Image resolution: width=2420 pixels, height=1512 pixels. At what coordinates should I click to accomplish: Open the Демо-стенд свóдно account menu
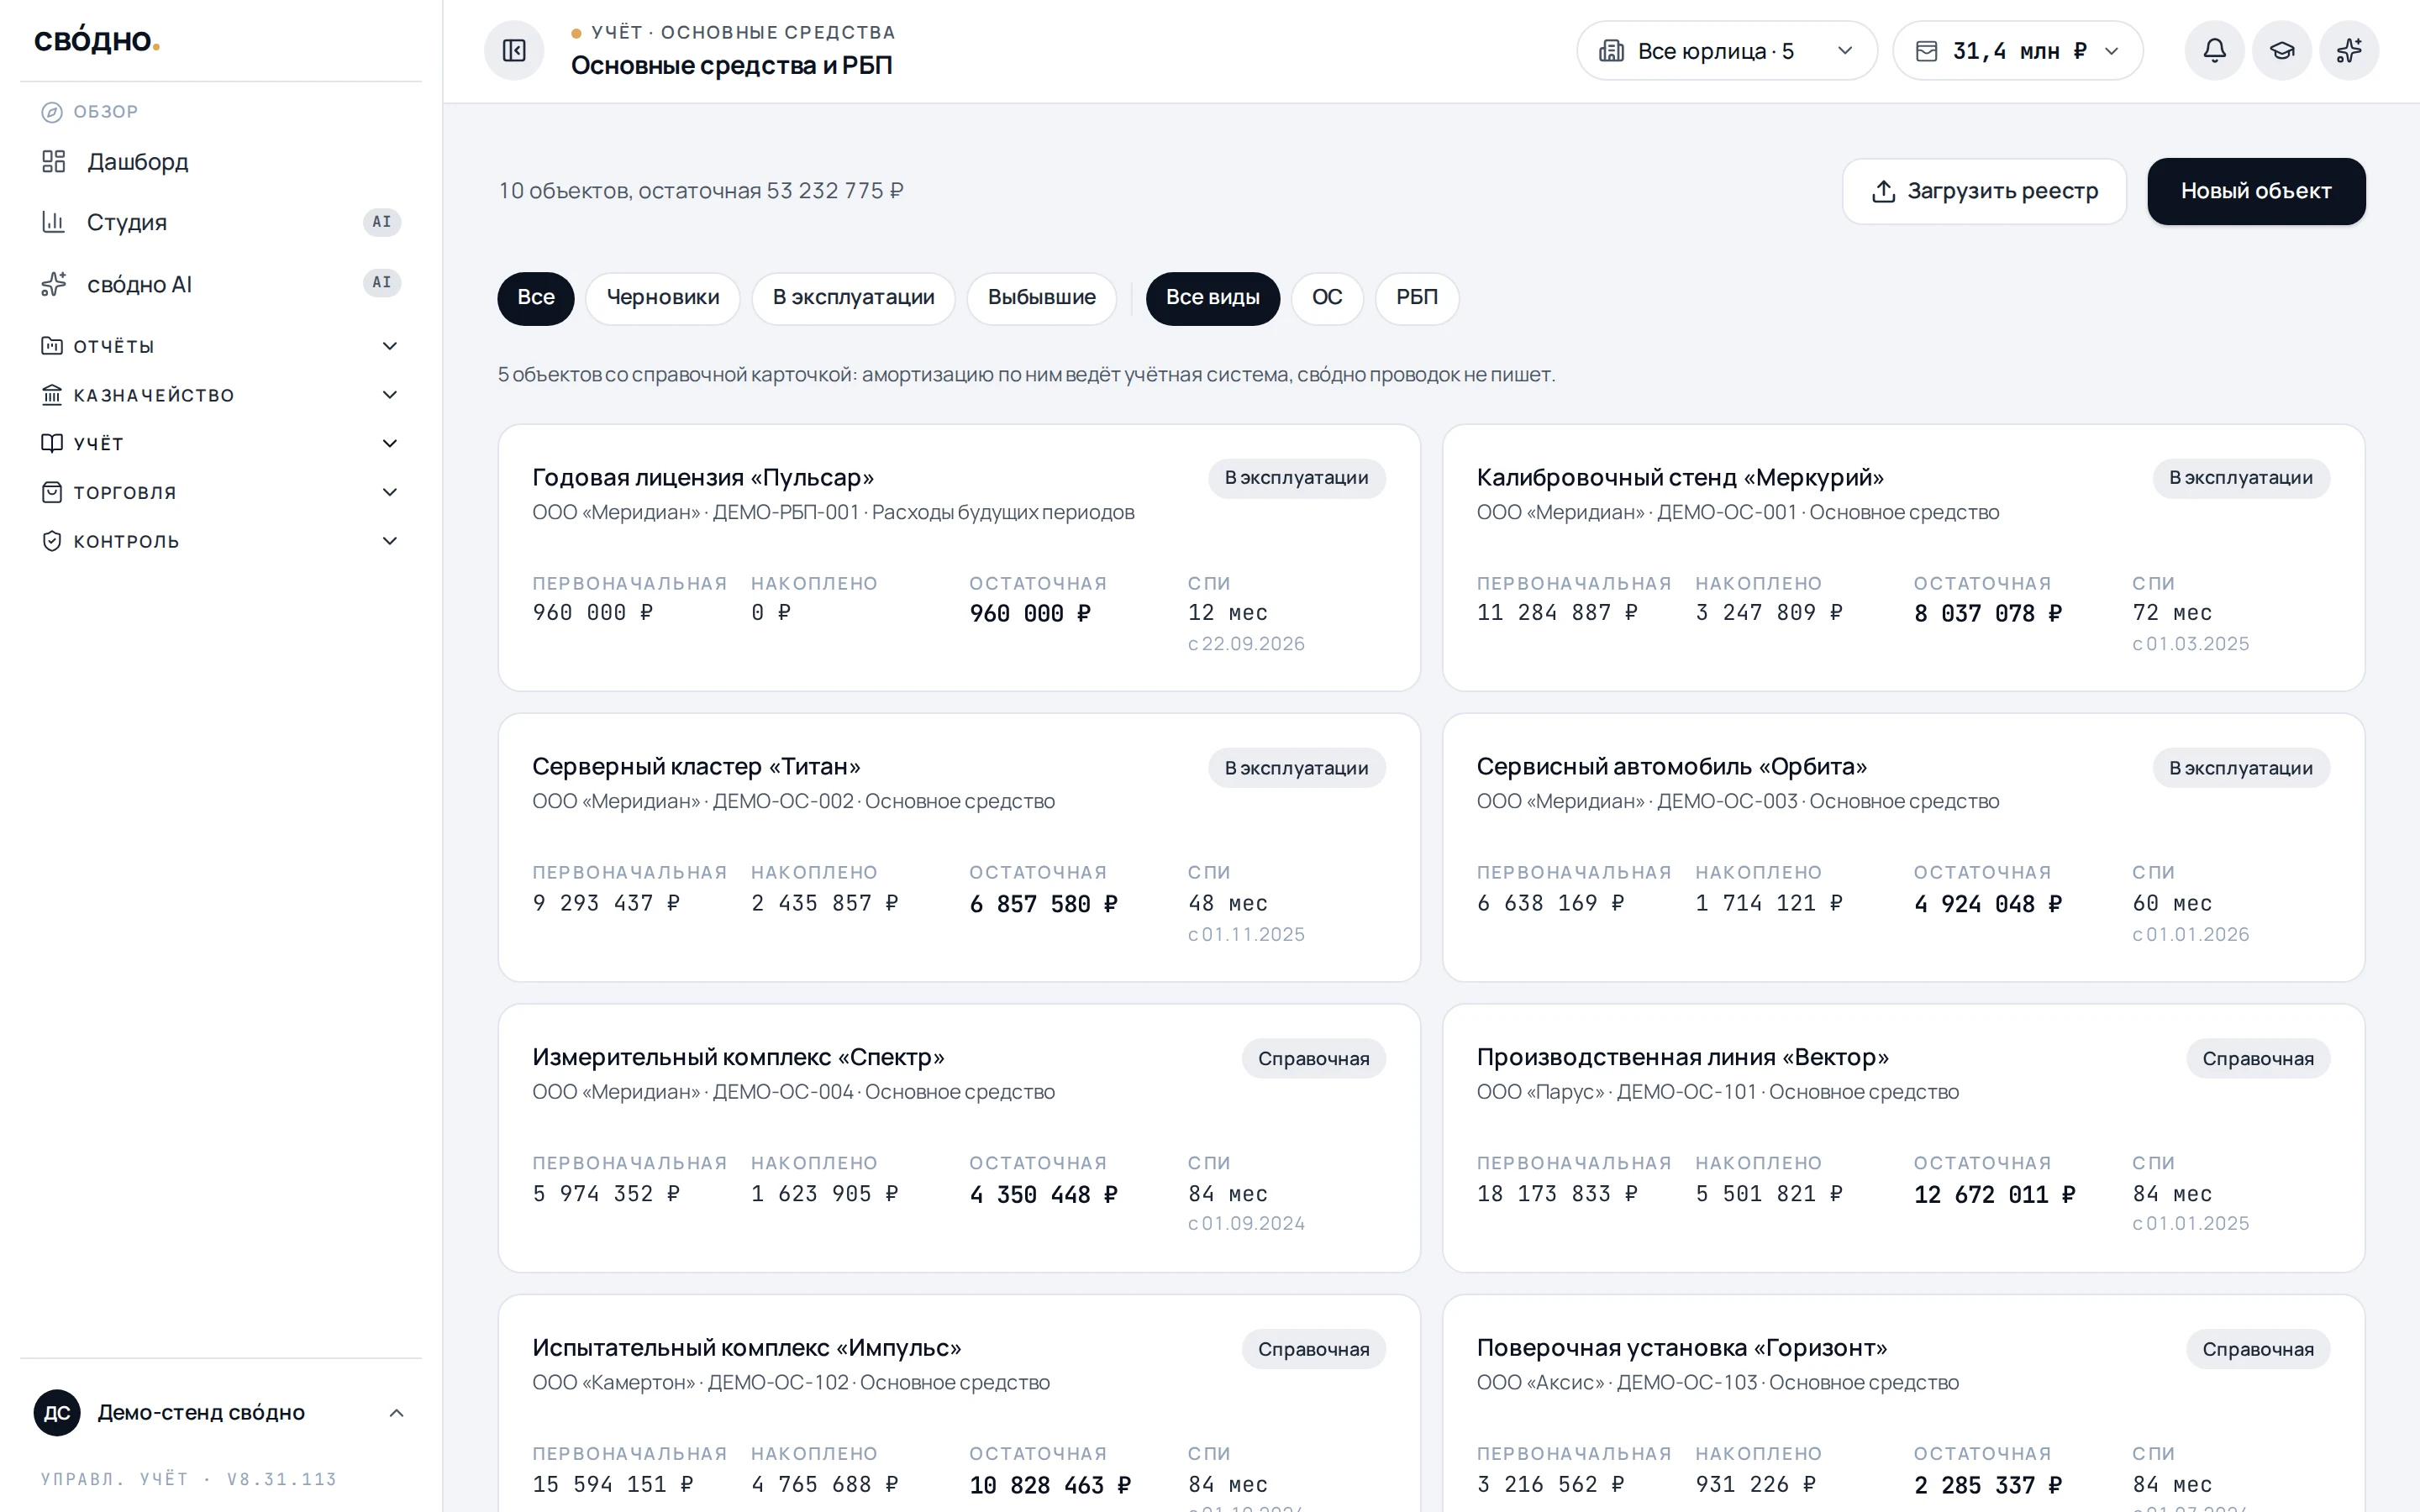point(220,1412)
